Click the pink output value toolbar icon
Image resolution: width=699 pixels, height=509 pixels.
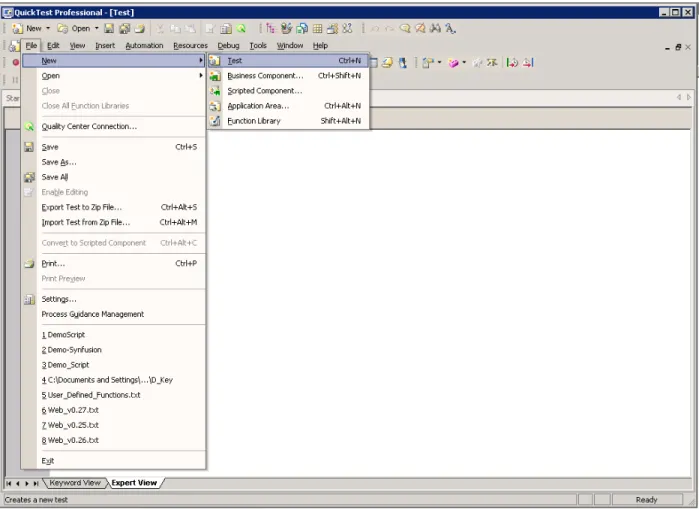point(453,63)
